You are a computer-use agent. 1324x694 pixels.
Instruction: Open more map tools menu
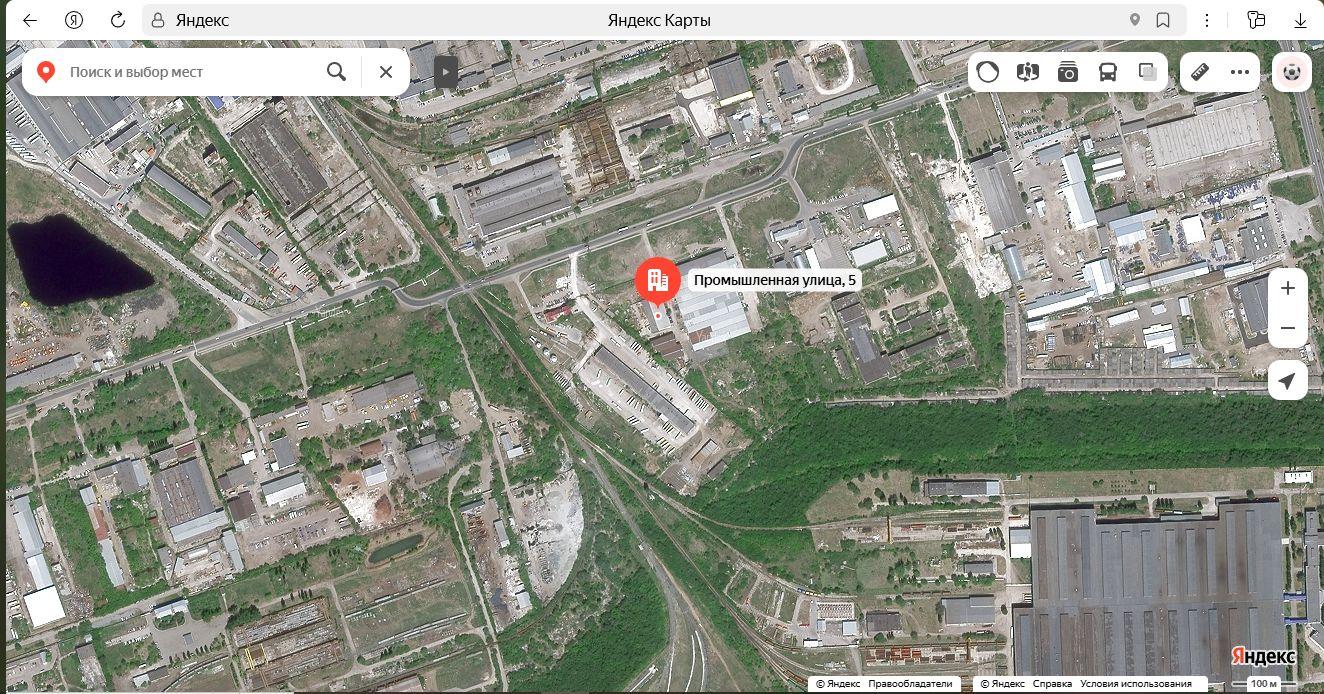pos(1240,72)
